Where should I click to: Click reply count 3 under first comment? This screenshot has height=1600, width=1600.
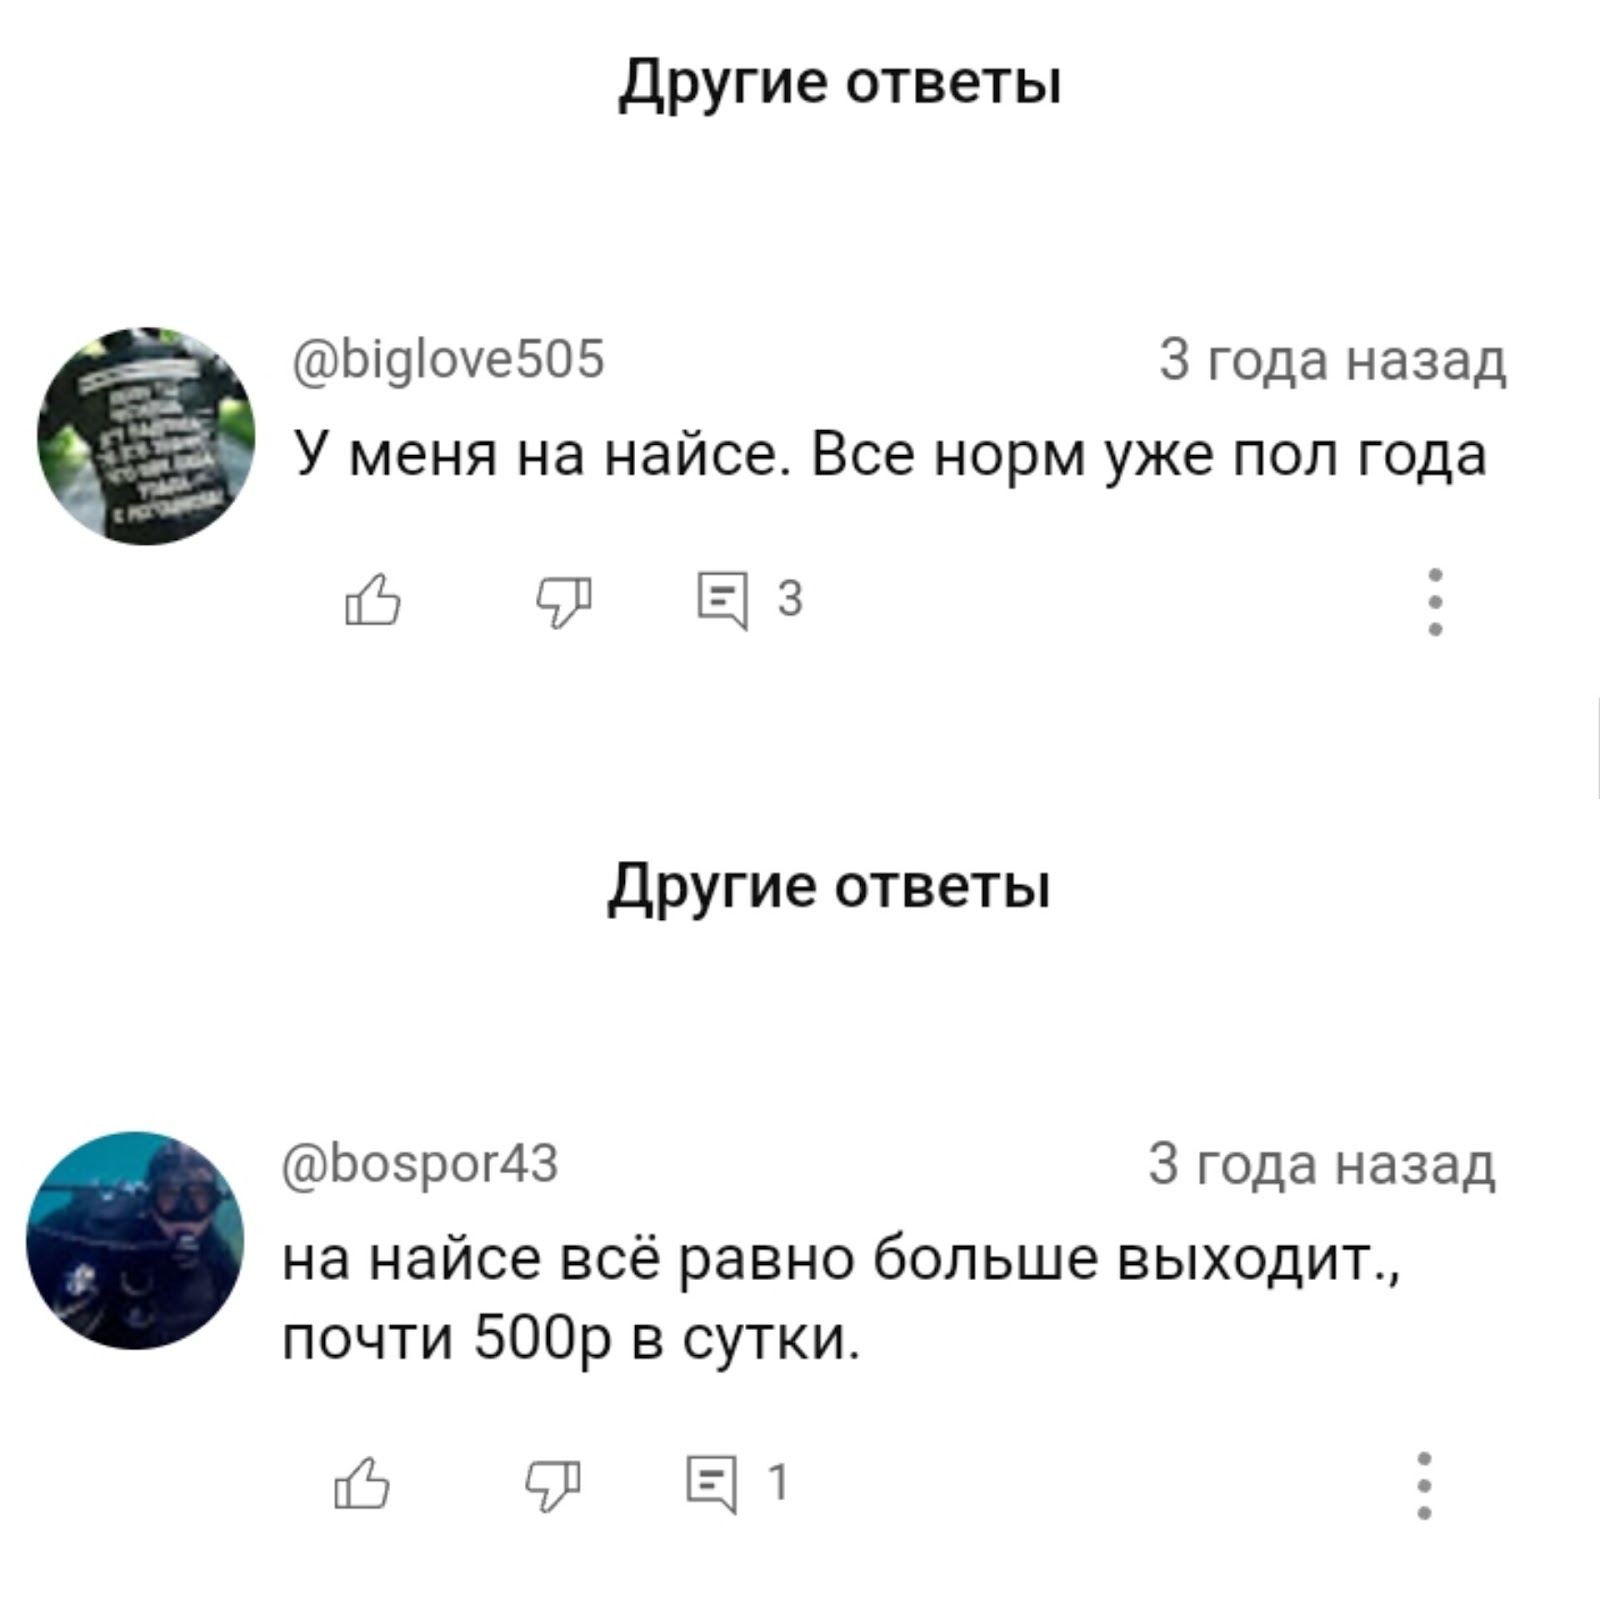[x=789, y=599]
